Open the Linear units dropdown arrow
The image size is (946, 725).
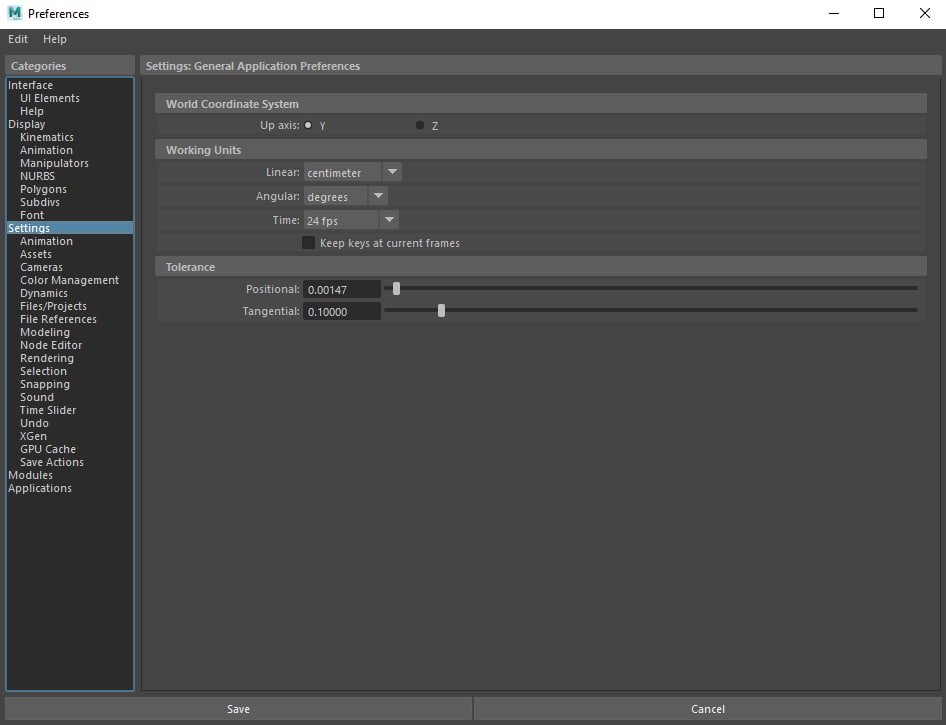coord(392,172)
